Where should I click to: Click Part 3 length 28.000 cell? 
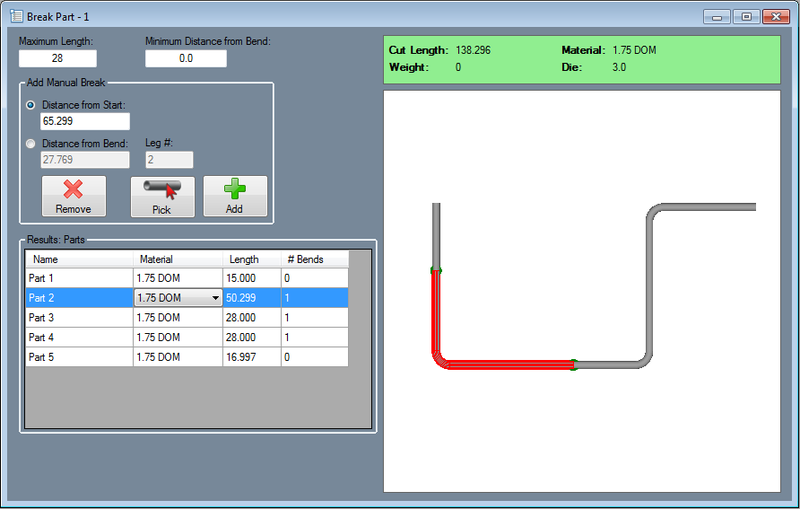[x=252, y=318]
